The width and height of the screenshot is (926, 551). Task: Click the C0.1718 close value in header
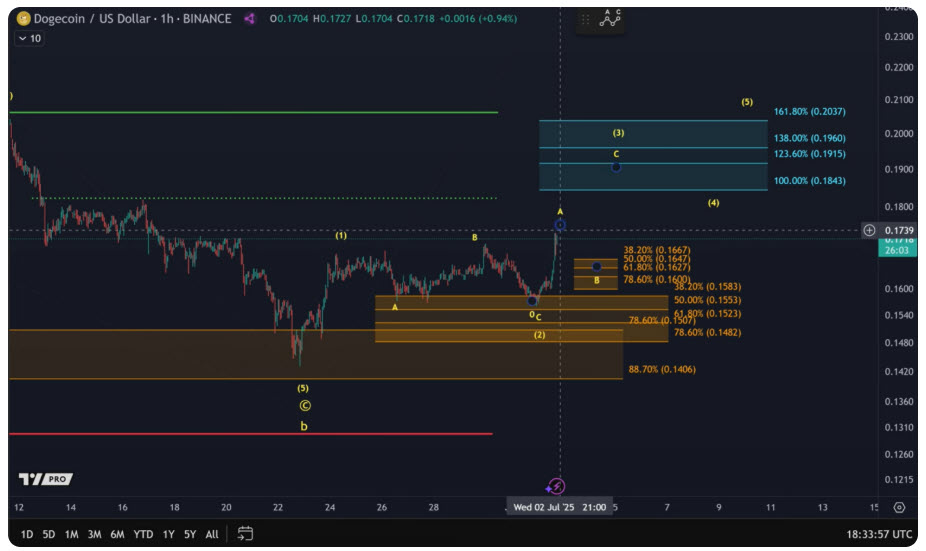pos(416,19)
